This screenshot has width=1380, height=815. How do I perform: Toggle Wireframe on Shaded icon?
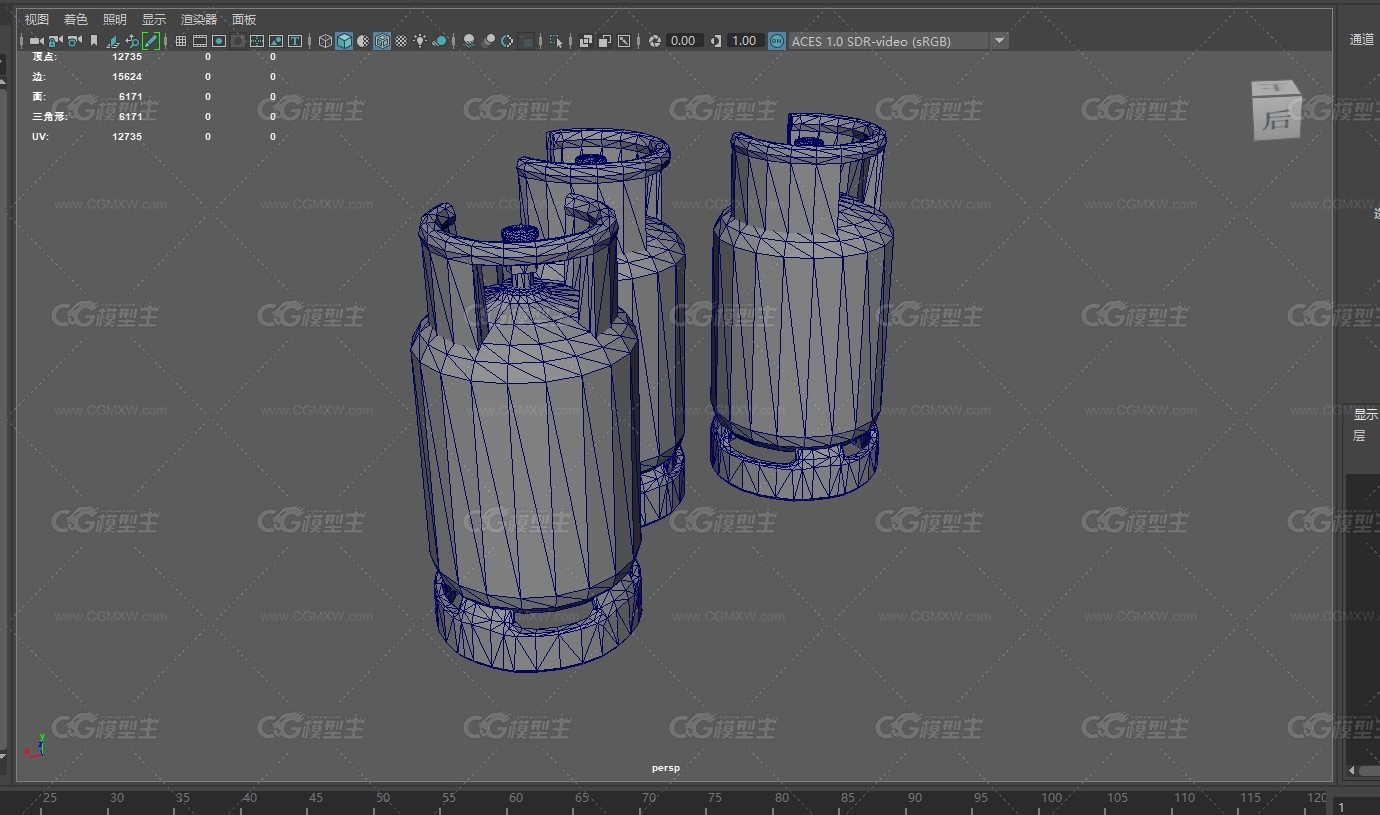382,41
